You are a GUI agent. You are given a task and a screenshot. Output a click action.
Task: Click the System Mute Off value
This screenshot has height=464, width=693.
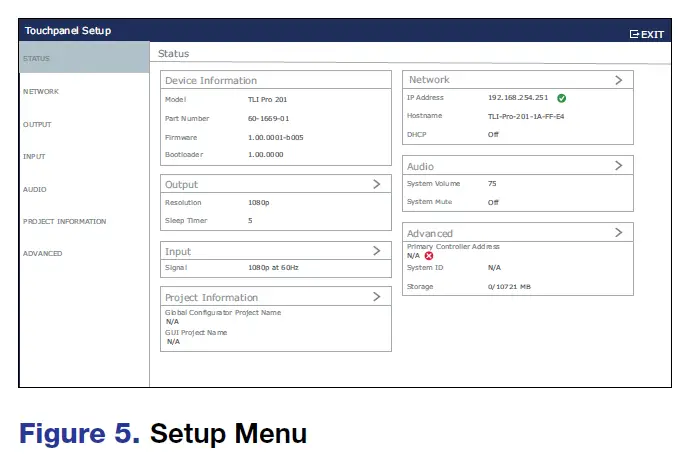(493, 202)
